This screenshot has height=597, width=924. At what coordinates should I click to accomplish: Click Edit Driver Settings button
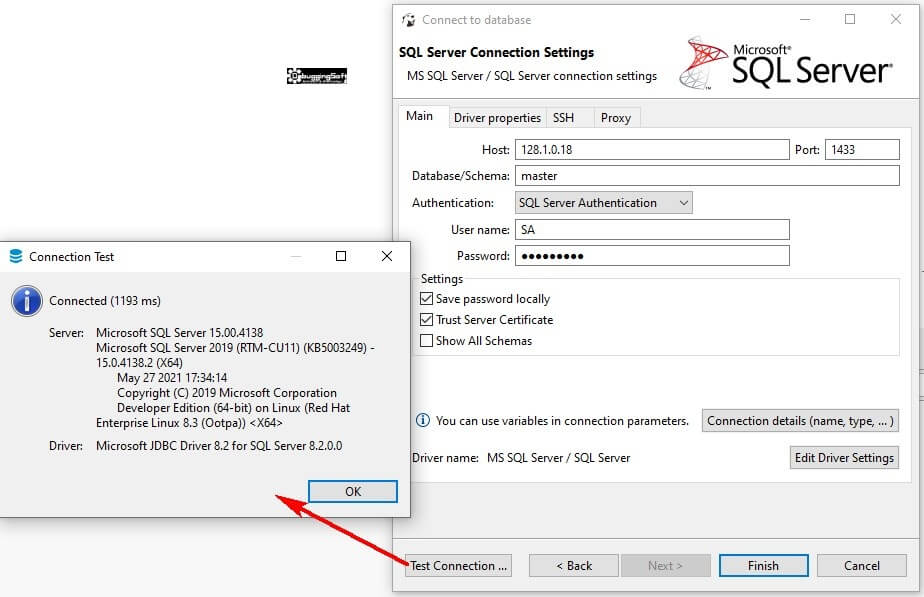point(844,458)
